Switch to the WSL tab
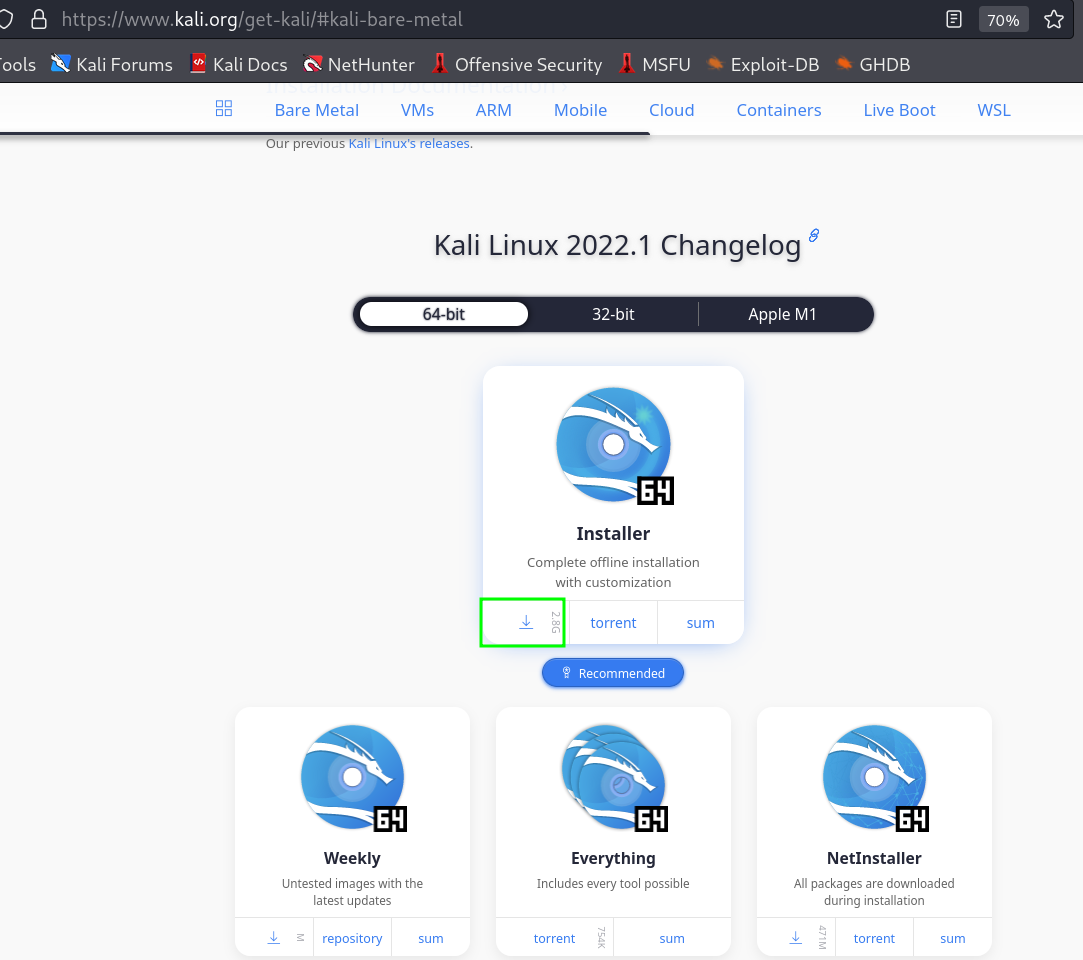The width and height of the screenshot is (1083, 960). click(993, 110)
